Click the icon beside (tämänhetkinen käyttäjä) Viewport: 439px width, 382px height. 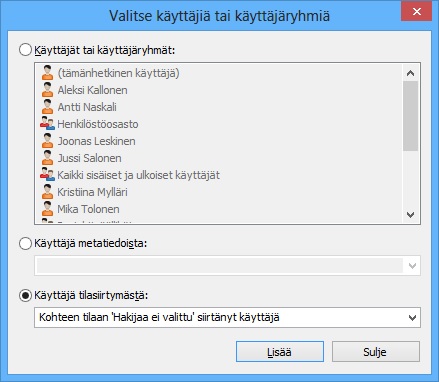click(47, 73)
